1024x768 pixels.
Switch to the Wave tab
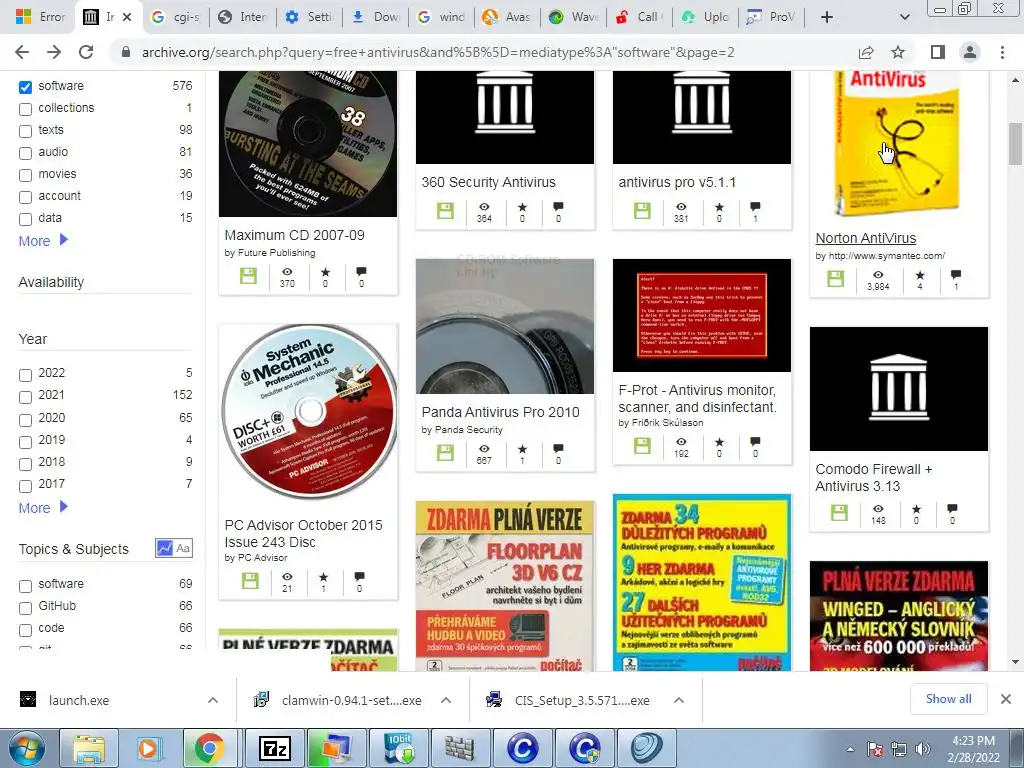tap(574, 17)
